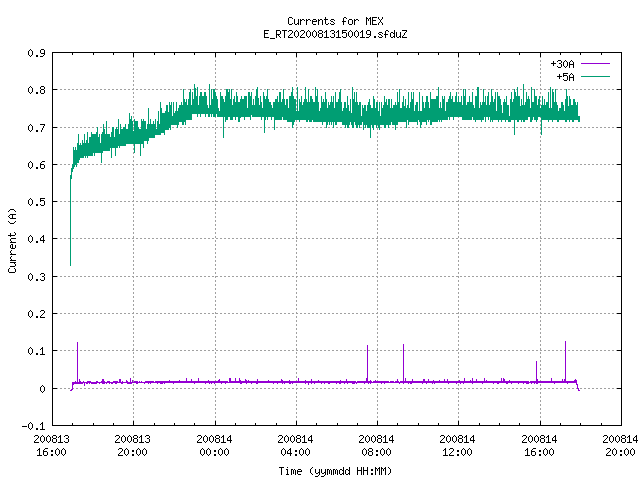Viewport: 640px width, 480px height.
Task: Click the 0.3 y-axis tick label
Action: click(x=36, y=277)
